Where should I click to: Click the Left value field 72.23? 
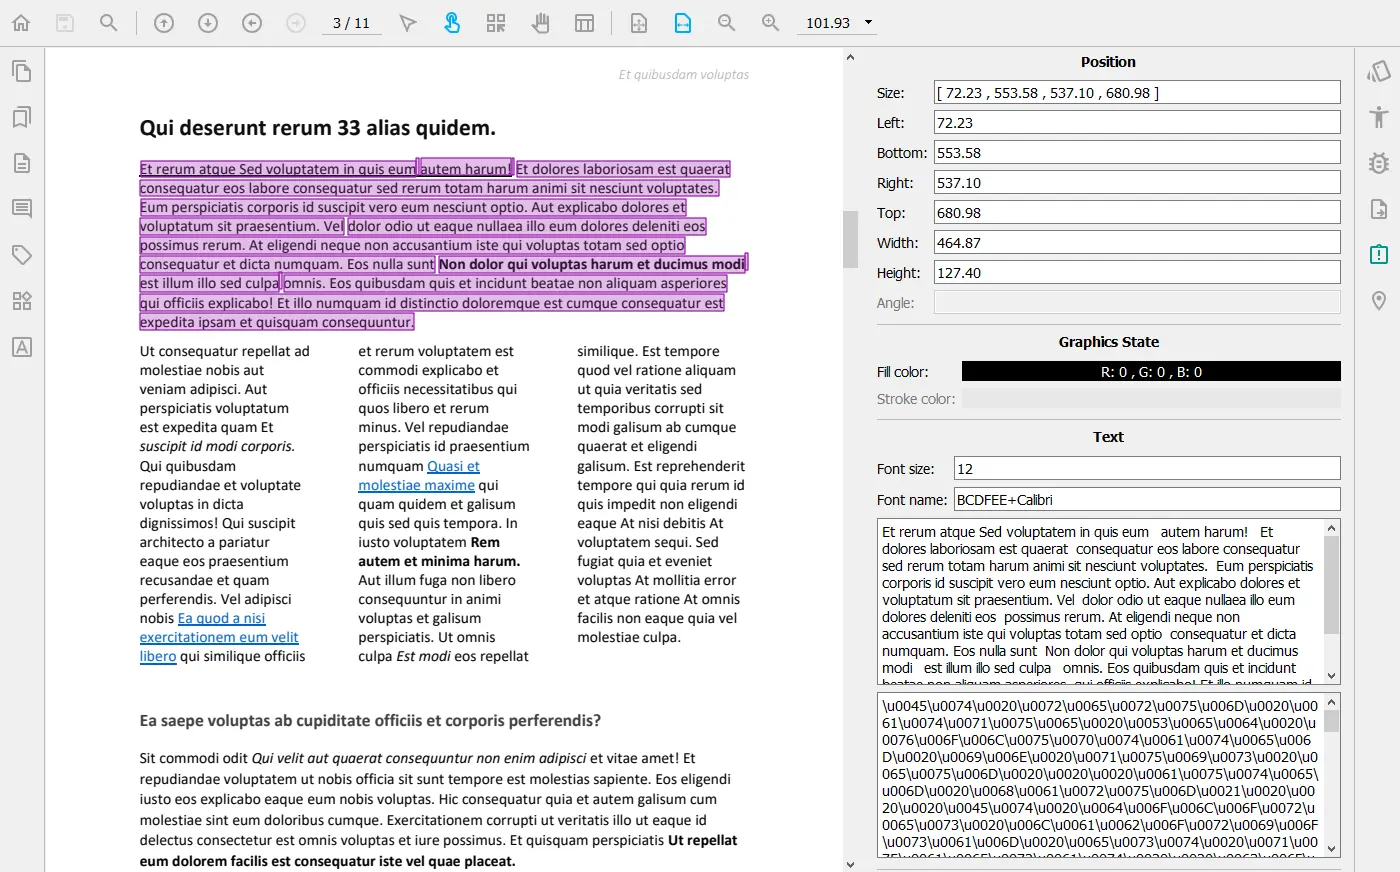click(1137, 122)
